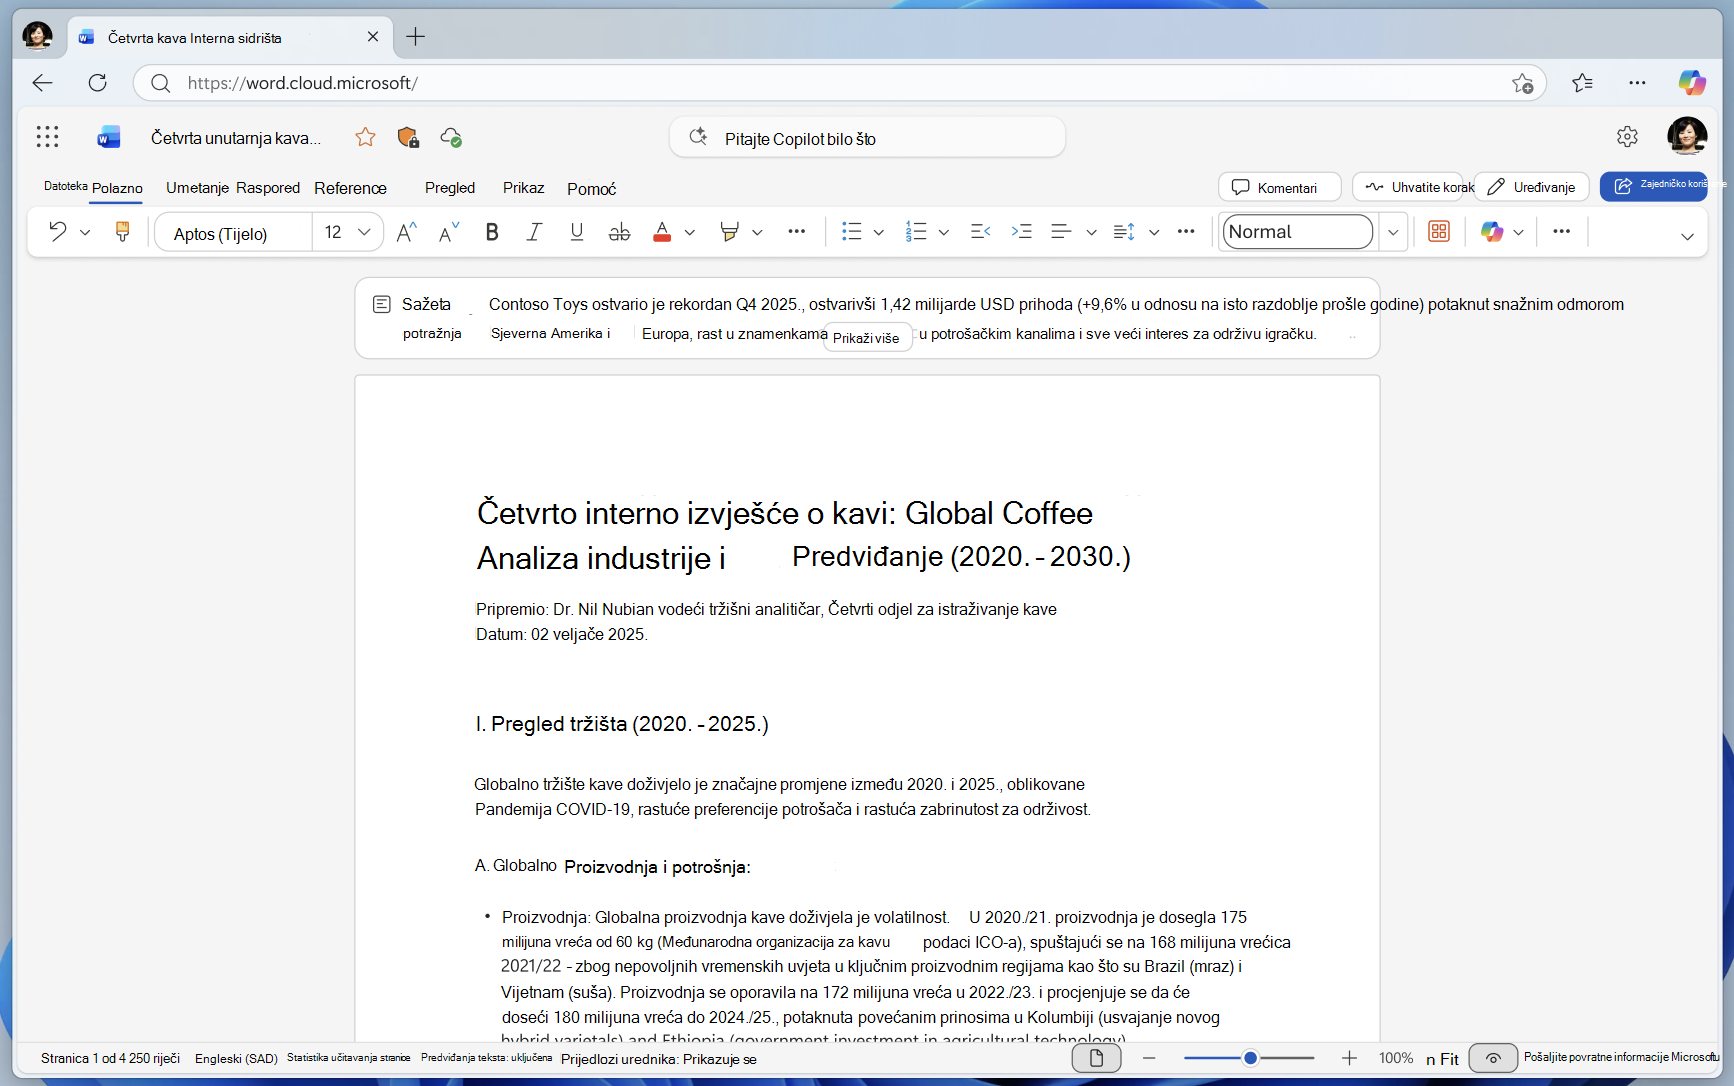
Task: Apply bulleted list
Action: [852, 232]
